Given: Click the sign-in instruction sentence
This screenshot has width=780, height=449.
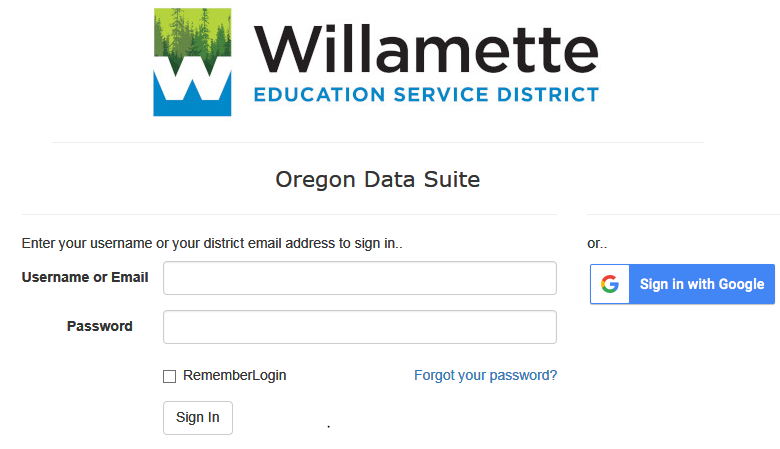Looking at the screenshot, I should pyautogui.click(x=211, y=243).
